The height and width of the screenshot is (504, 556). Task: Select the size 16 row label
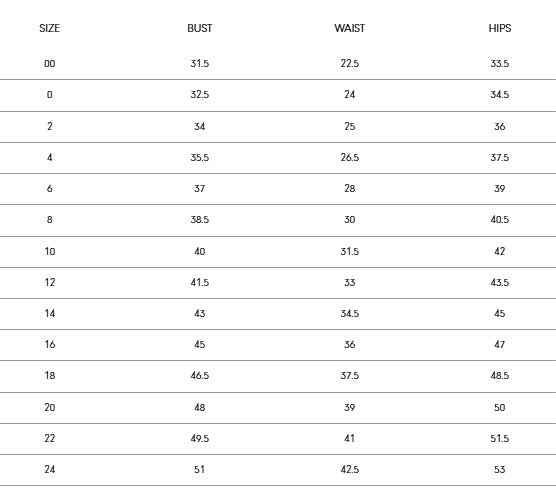point(50,345)
